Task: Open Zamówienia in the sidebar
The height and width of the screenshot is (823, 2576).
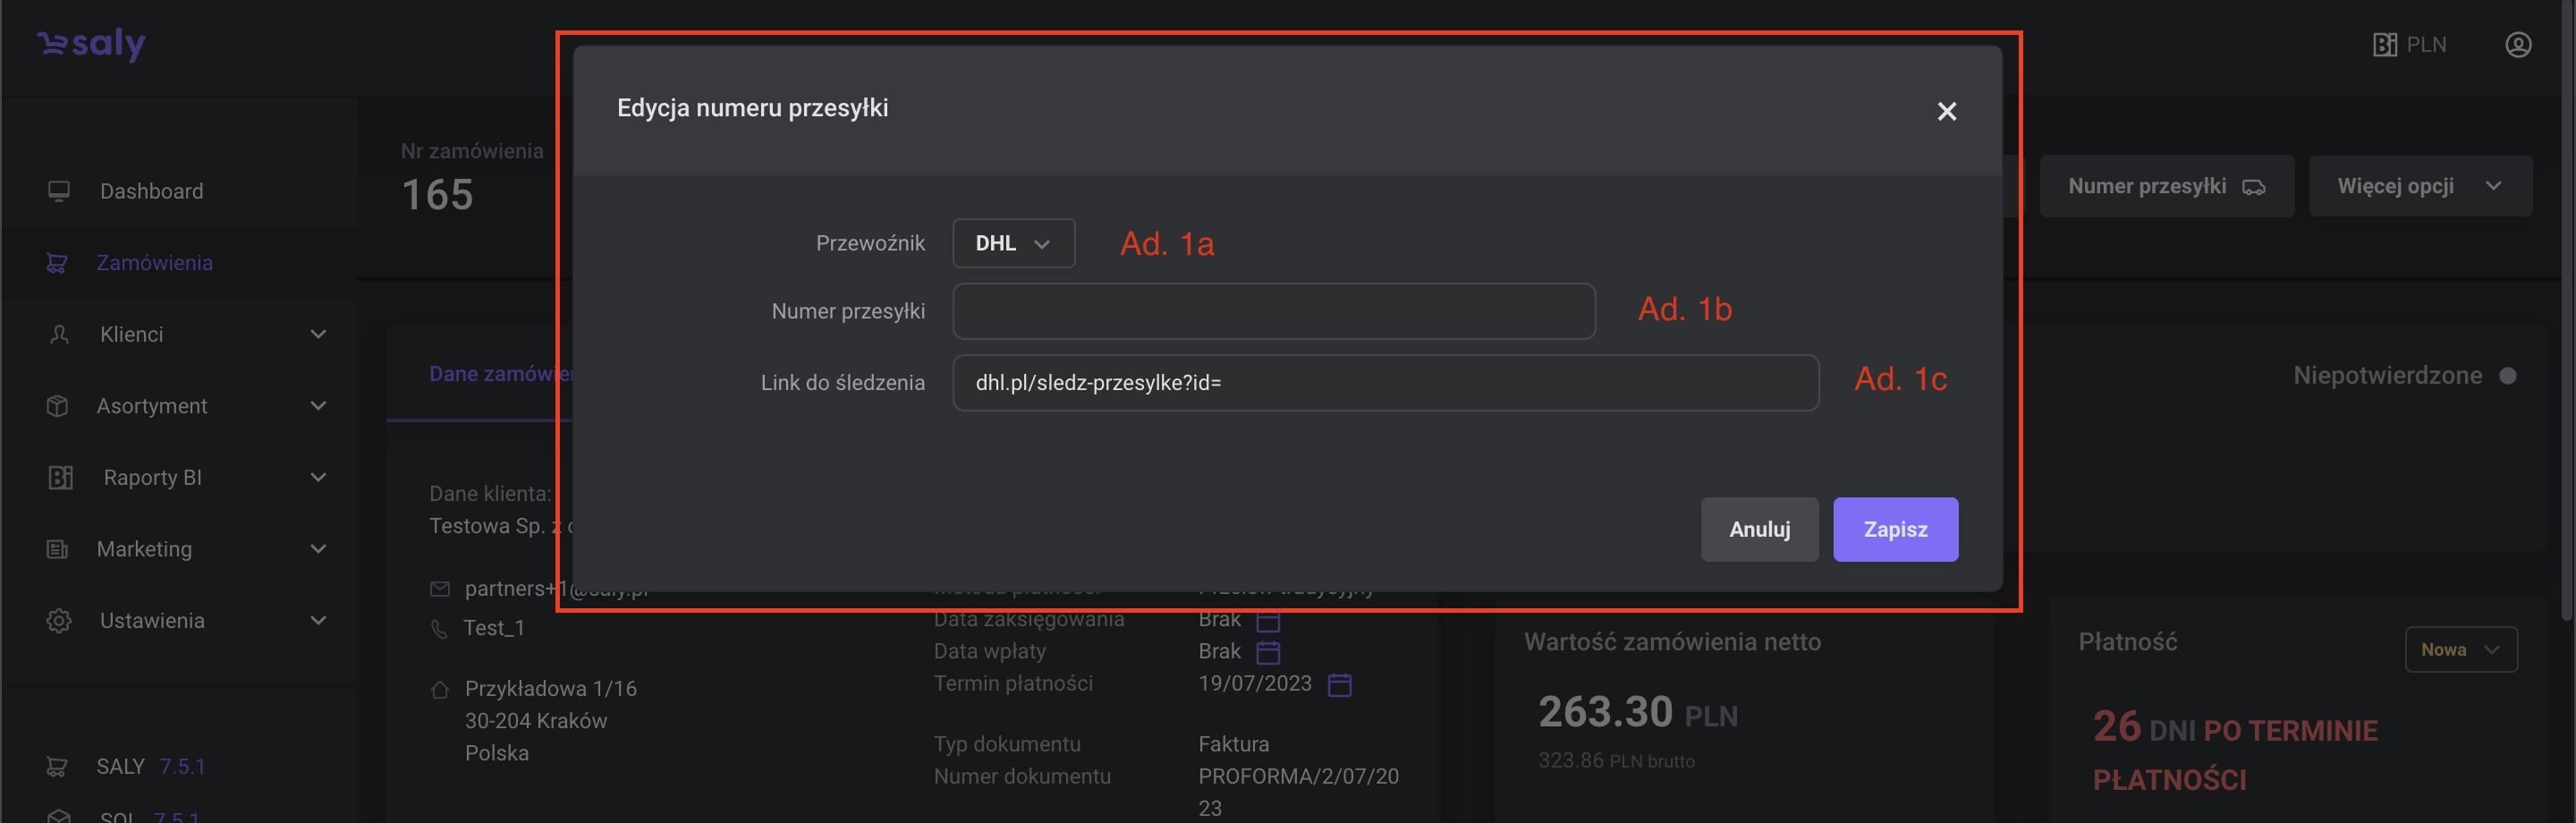Action: [154, 263]
